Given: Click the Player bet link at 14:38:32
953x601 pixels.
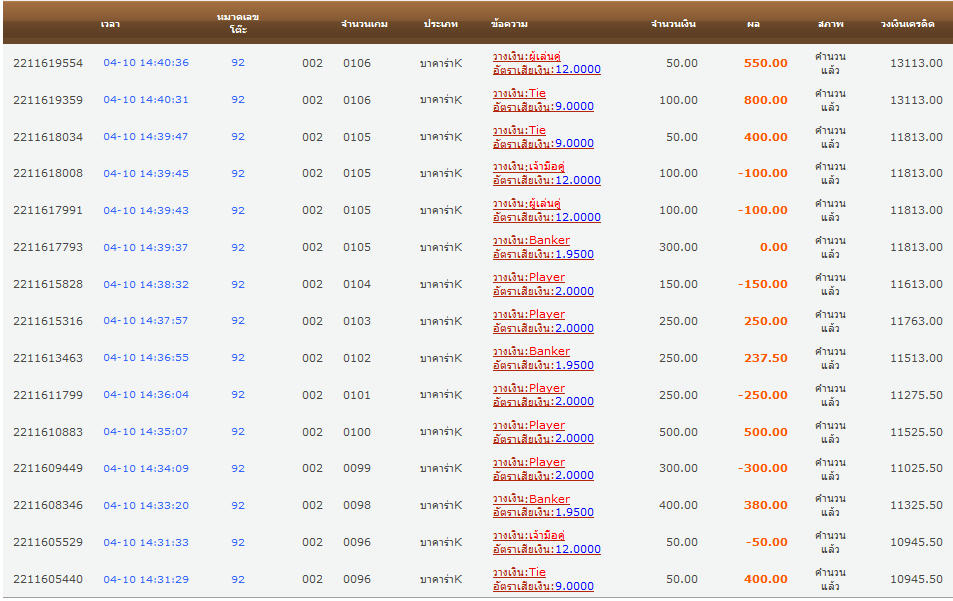Looking at the screenshot, I should [528, 277].
